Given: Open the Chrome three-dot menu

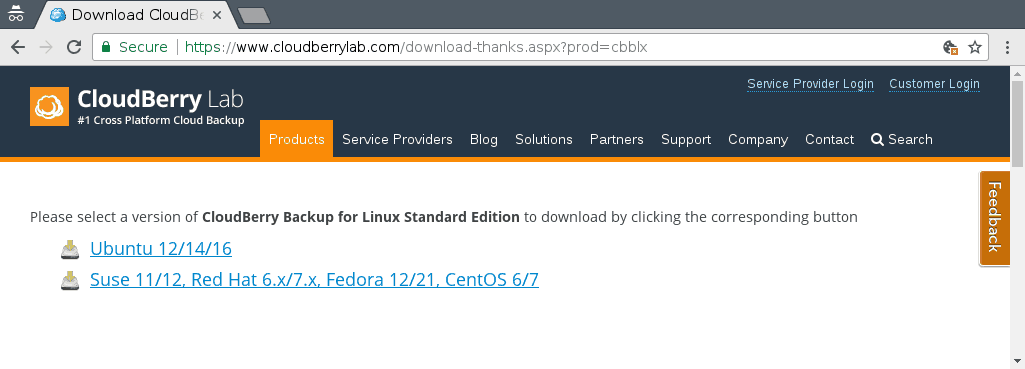Looking at the screenshot, I should [1009, 47].
